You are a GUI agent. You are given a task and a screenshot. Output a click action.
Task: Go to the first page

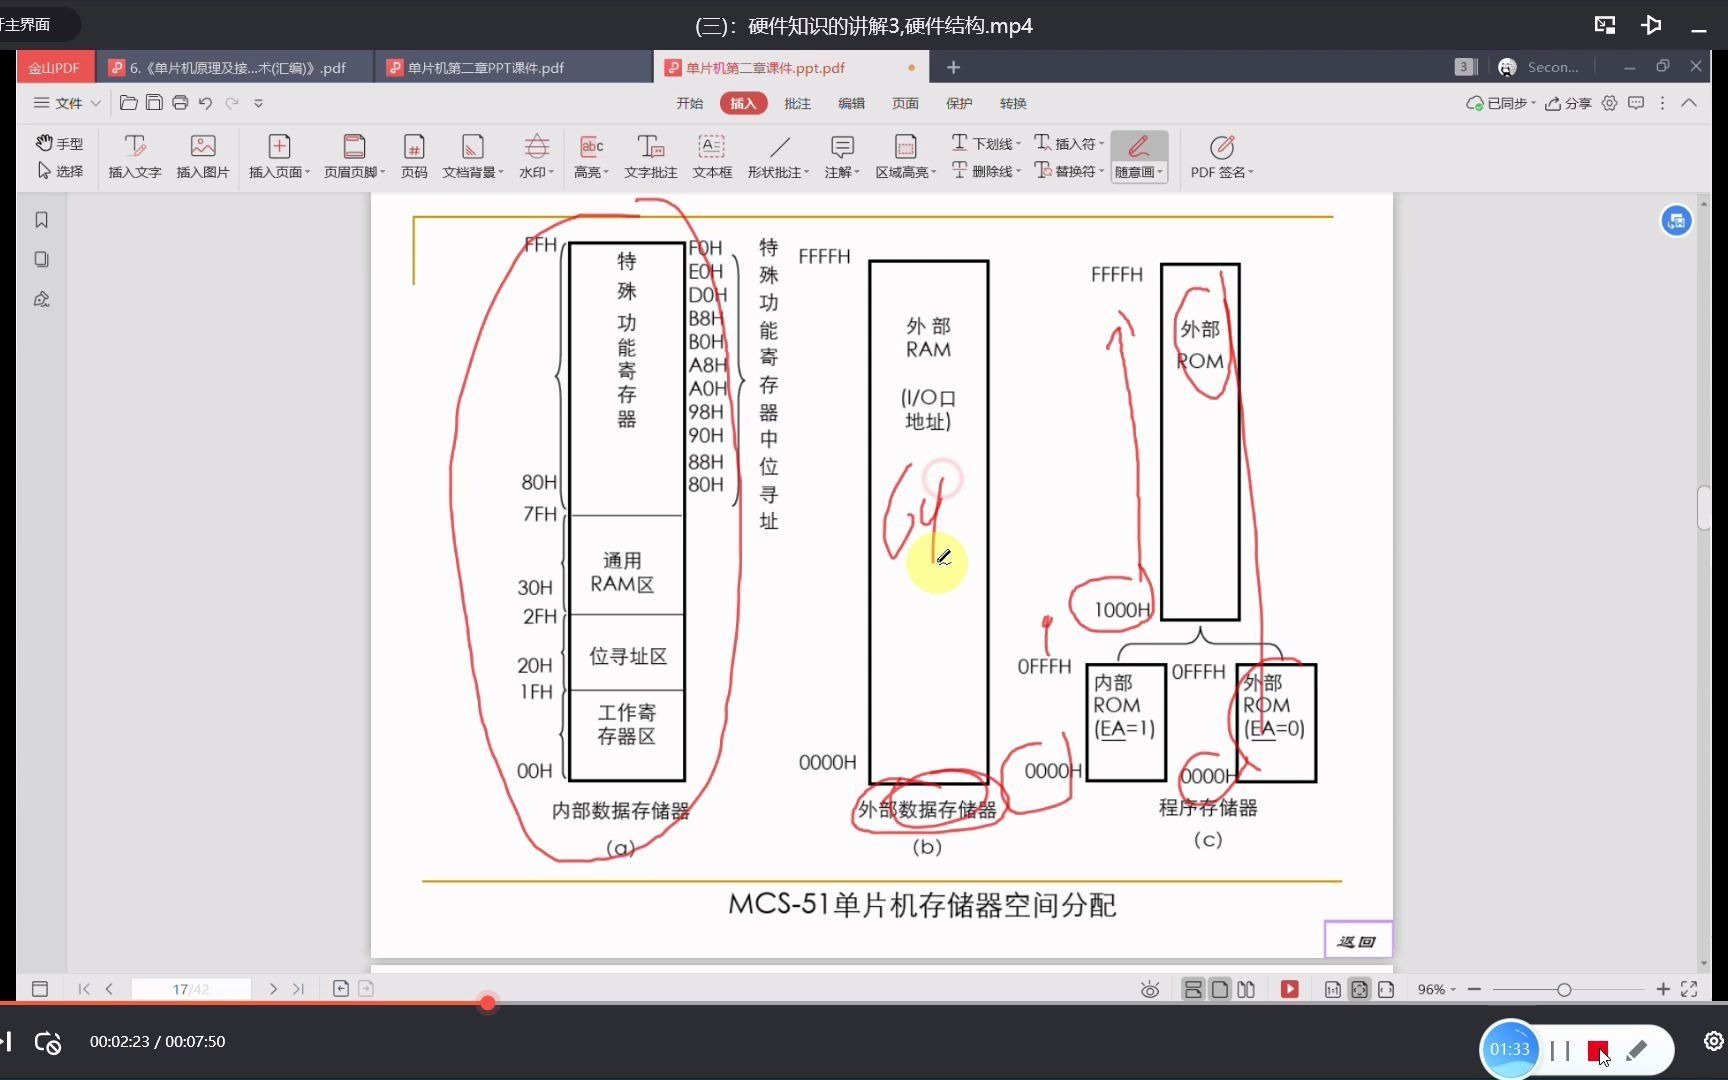[84, 989]
